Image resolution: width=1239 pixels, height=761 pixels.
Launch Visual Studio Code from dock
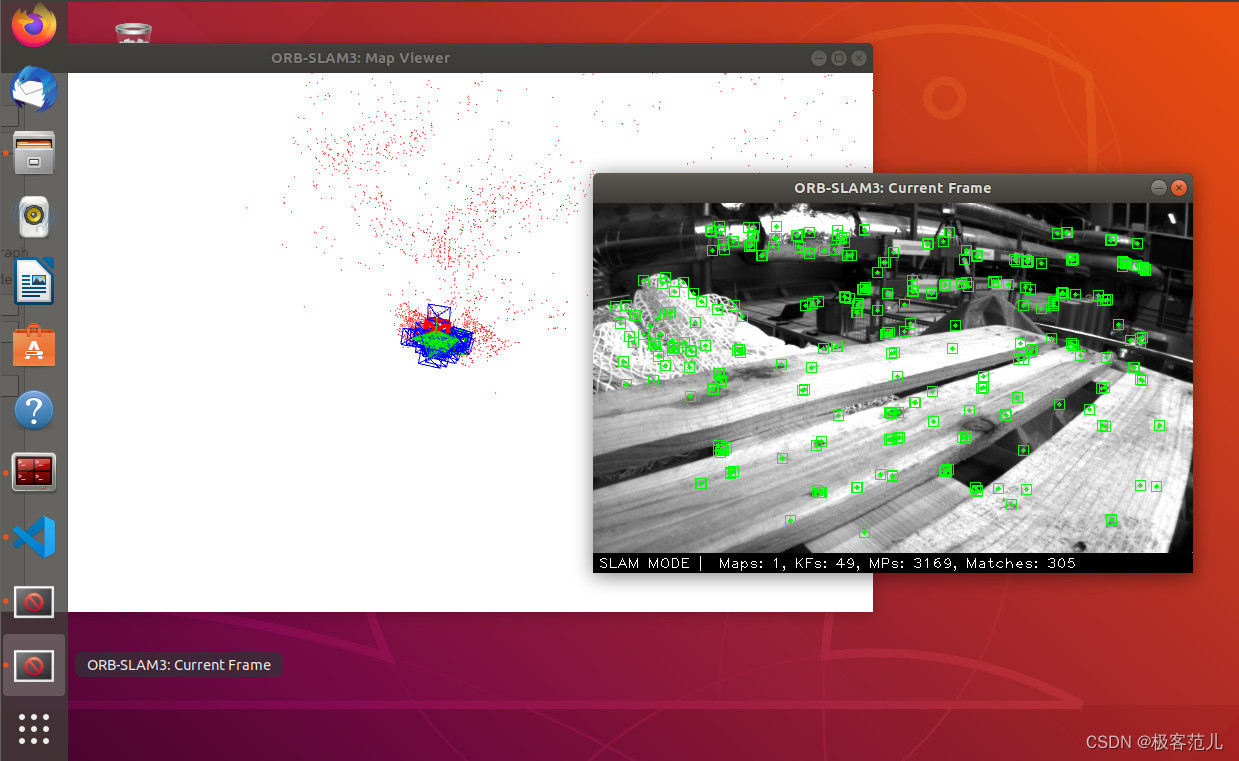pyautogui.click(x=34, y=537)
